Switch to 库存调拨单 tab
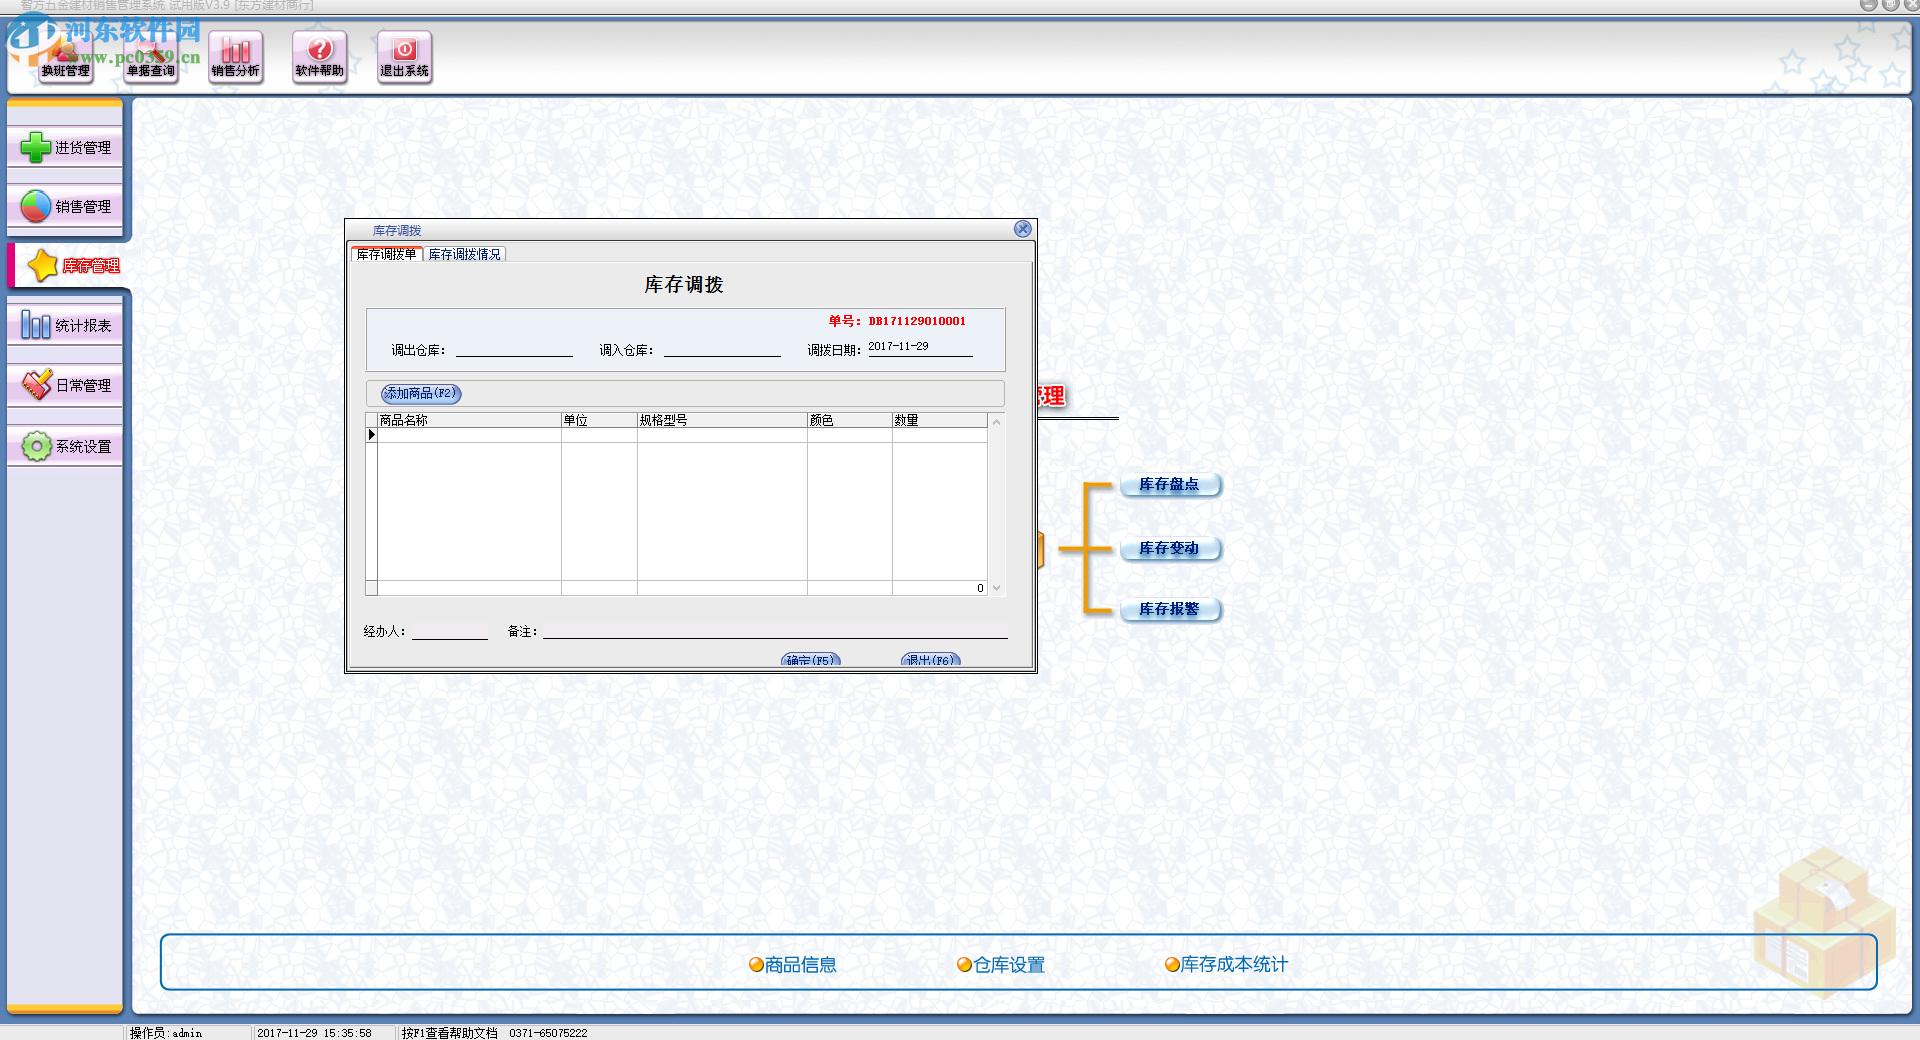The image size is (1920, 1040). (386, 254)
